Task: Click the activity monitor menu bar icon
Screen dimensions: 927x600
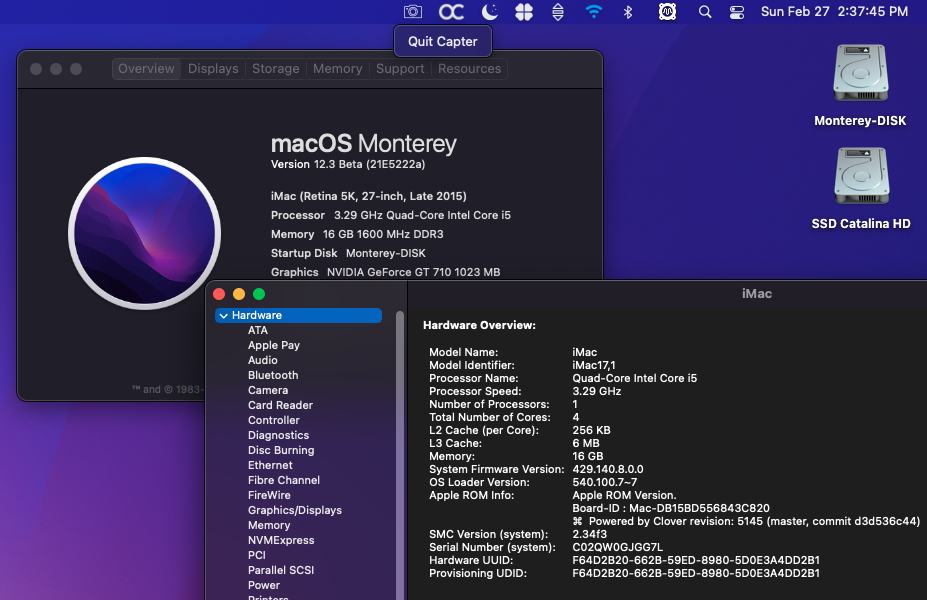Action: pos(667,12)
